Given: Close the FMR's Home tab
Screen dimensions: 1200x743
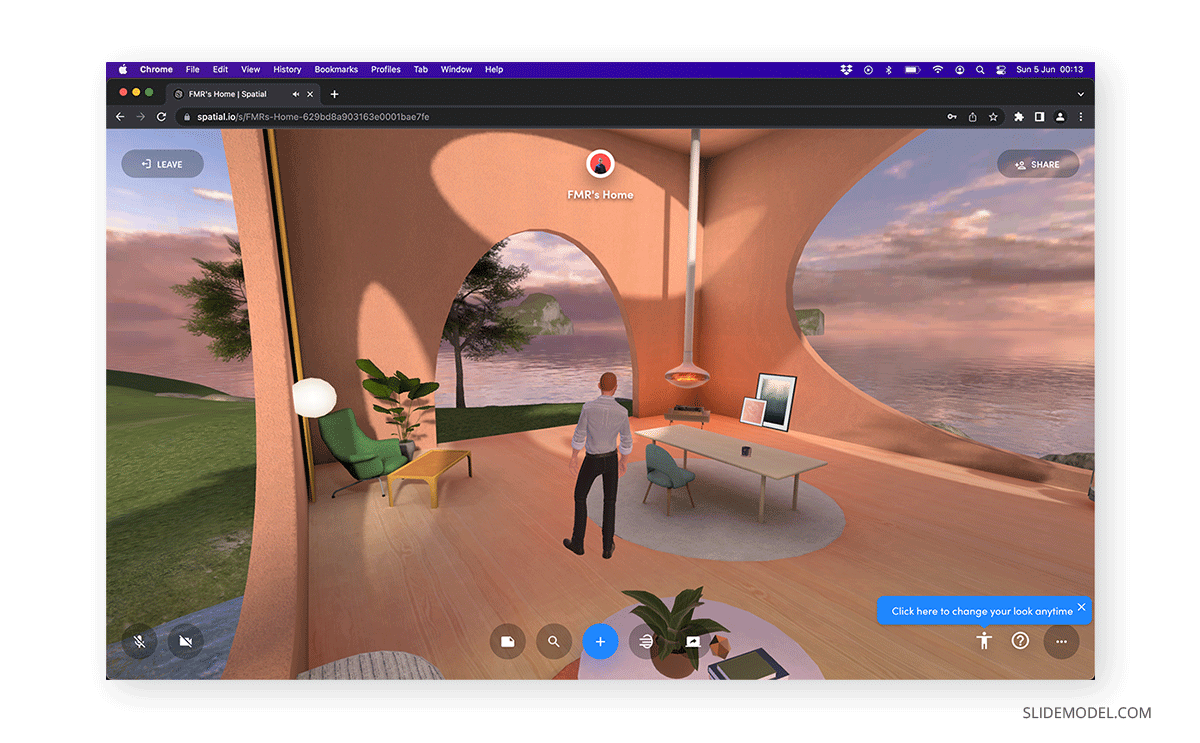Looking at the screenshot, I should pyautogui.click(x=310, y=94).
